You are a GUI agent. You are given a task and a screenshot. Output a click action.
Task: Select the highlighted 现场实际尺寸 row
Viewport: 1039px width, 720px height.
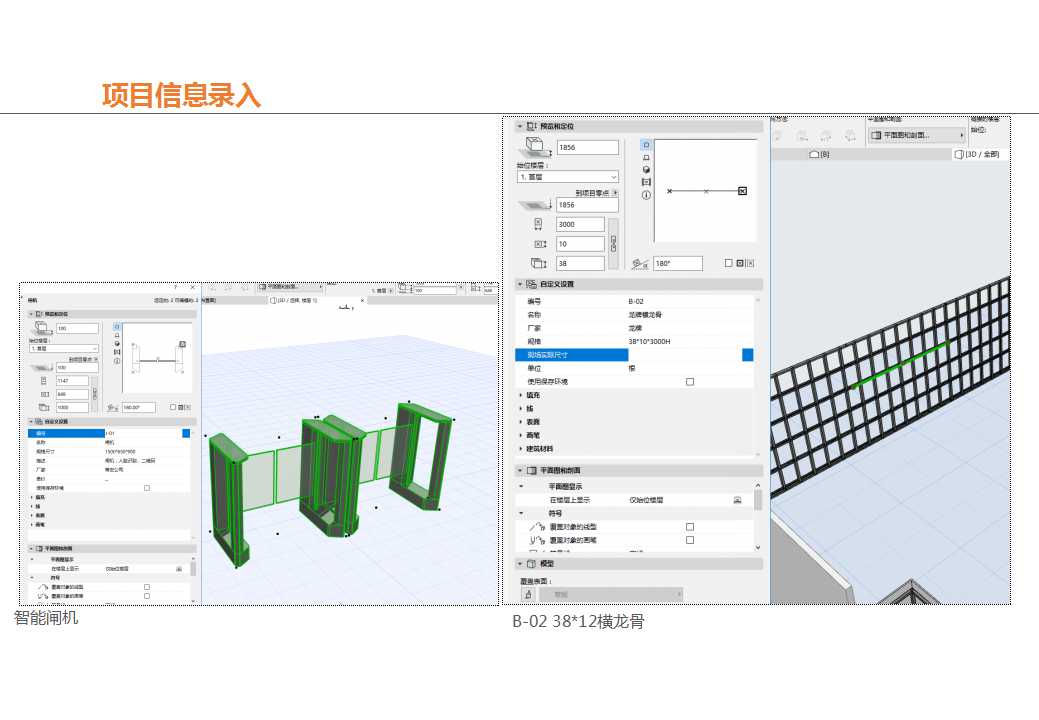point(571,355)
